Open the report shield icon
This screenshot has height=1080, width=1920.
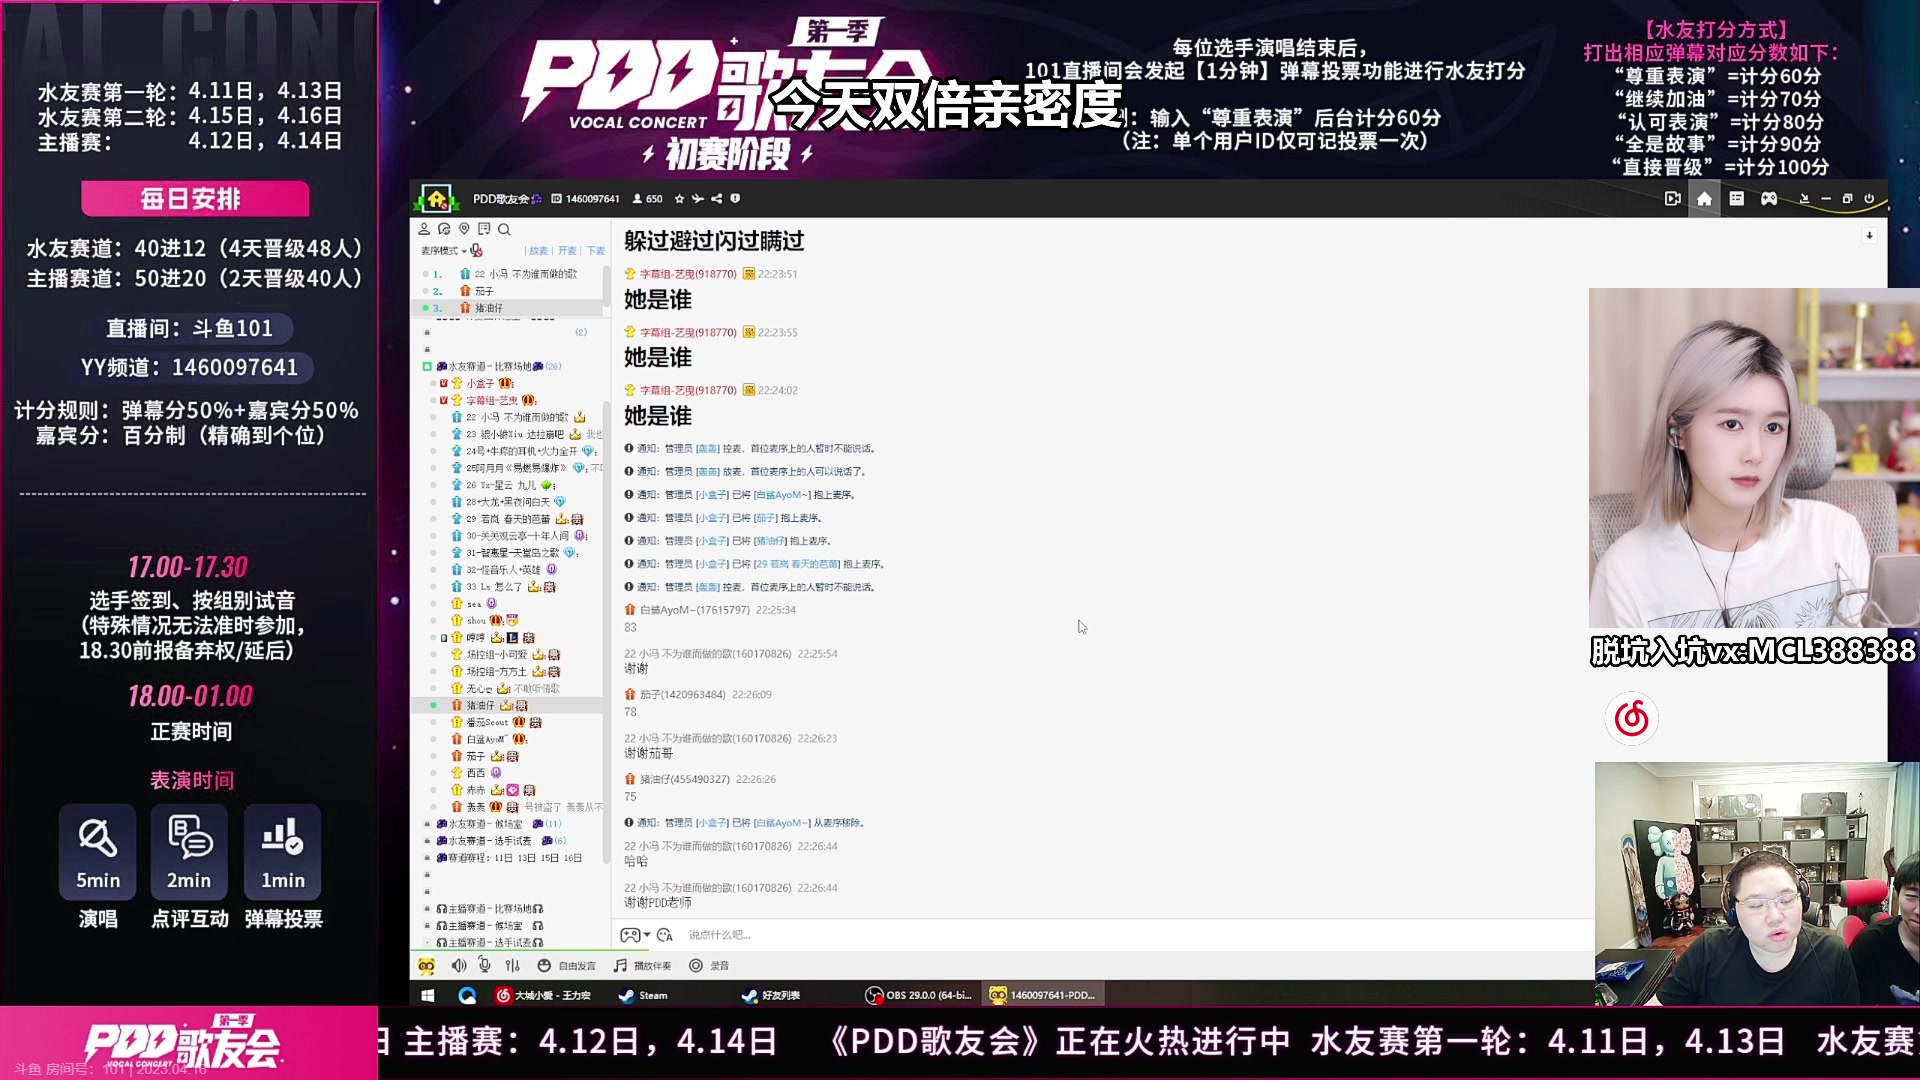734,199
